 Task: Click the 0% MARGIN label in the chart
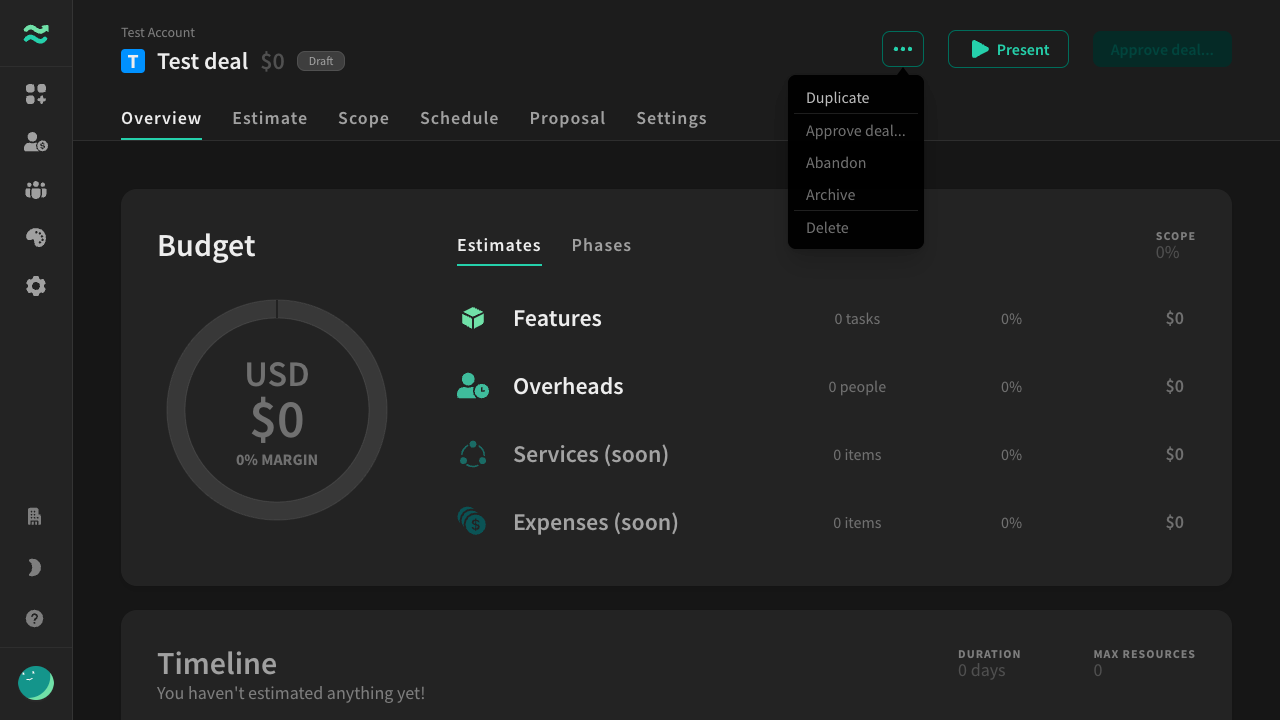[x=277, y=460]
